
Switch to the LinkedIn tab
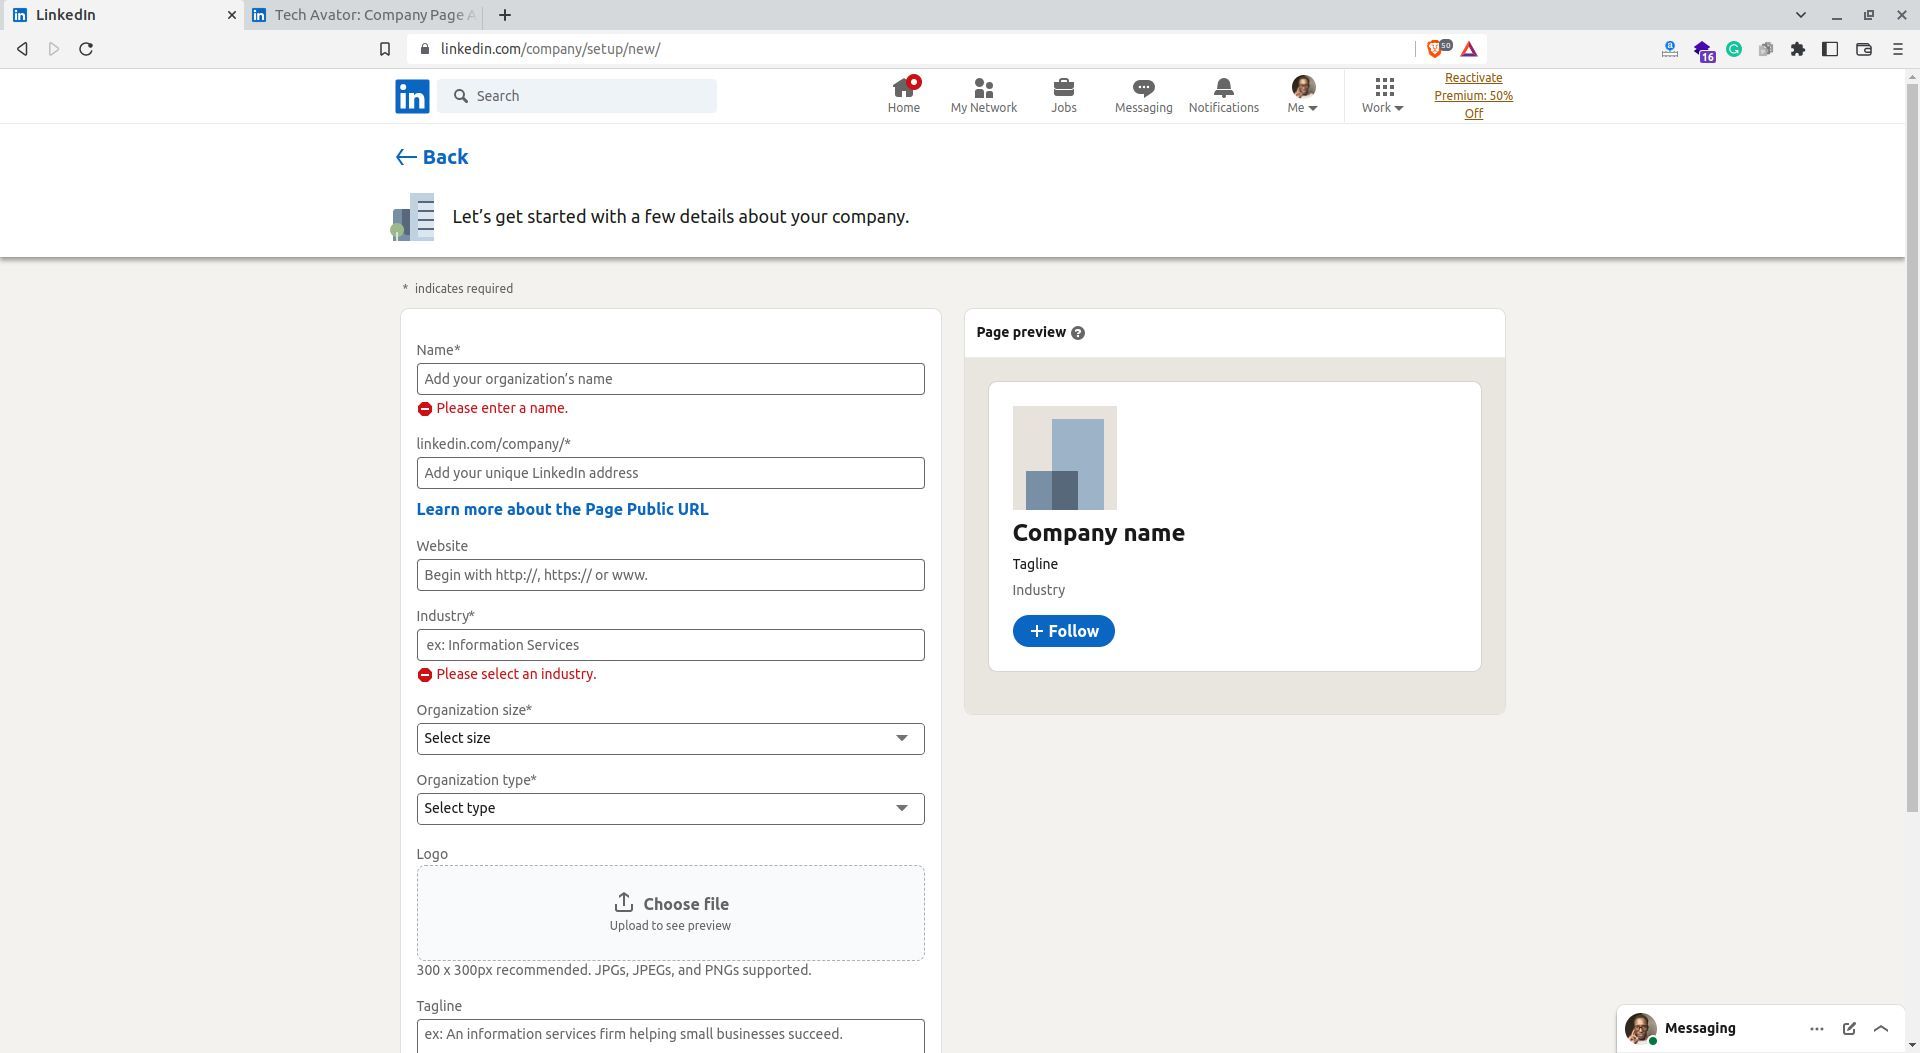click(120, 15)
